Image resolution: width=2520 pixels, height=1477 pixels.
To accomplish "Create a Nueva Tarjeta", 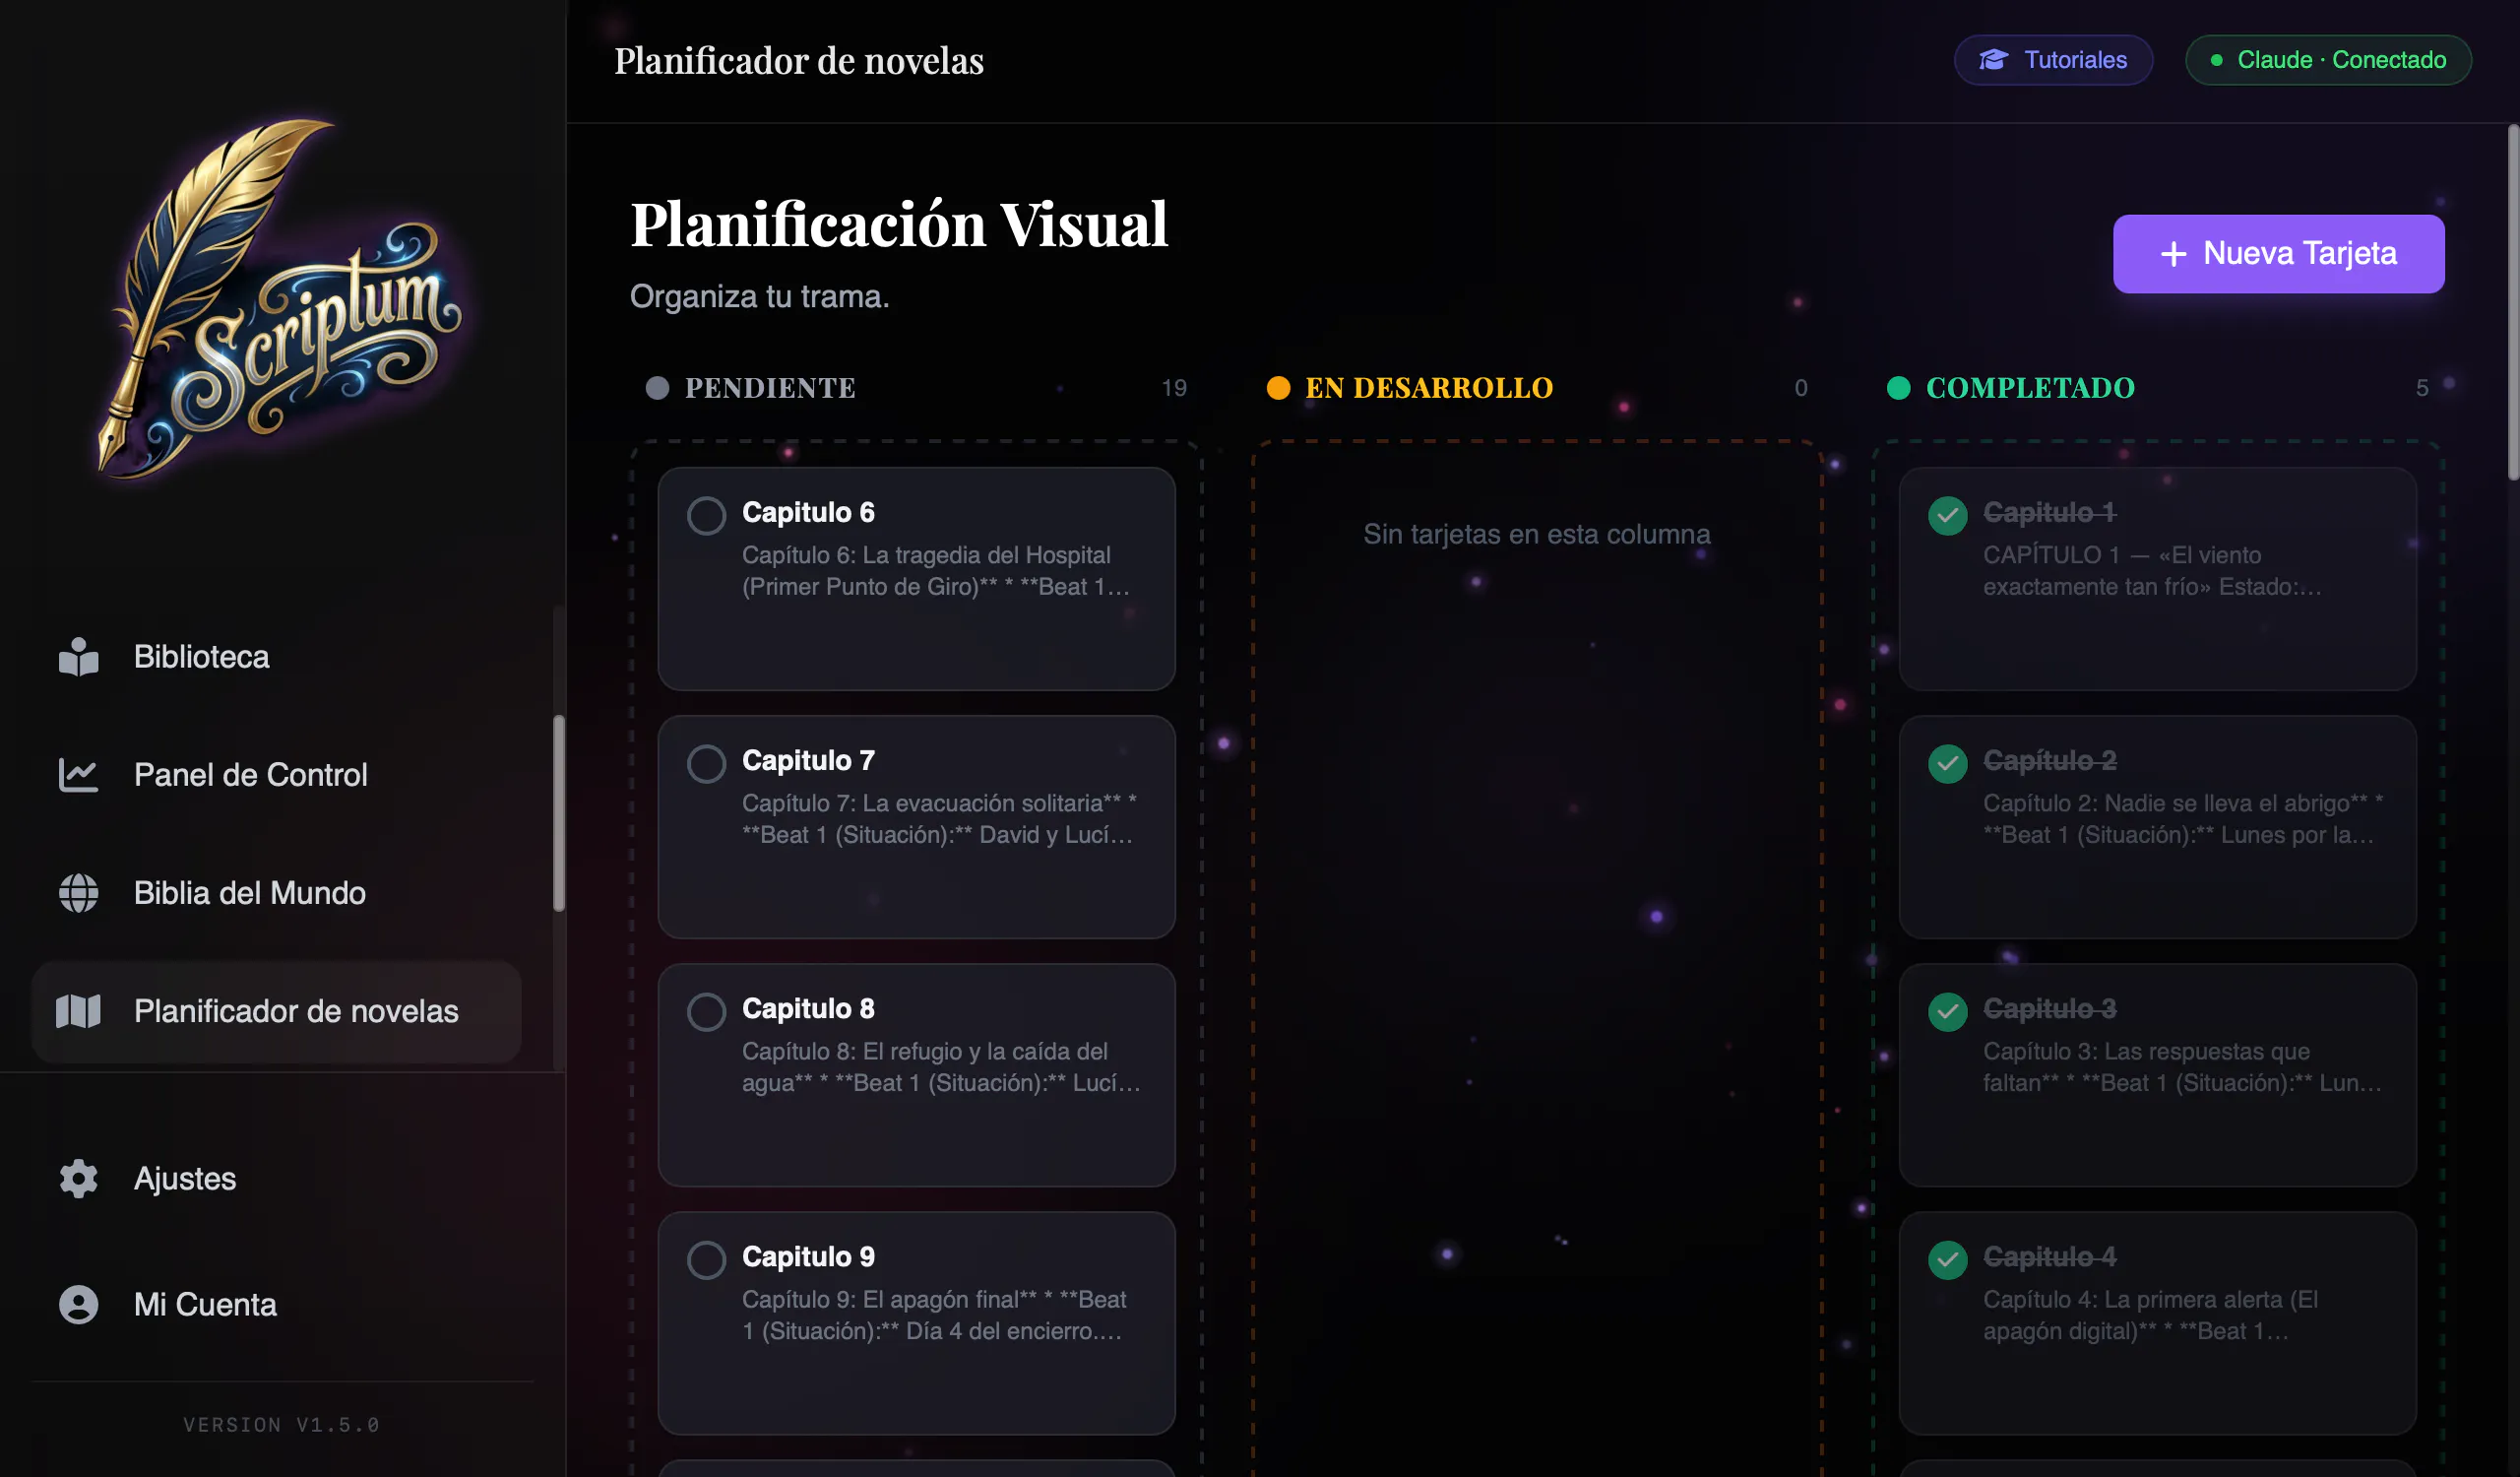I will [2278, 254].
